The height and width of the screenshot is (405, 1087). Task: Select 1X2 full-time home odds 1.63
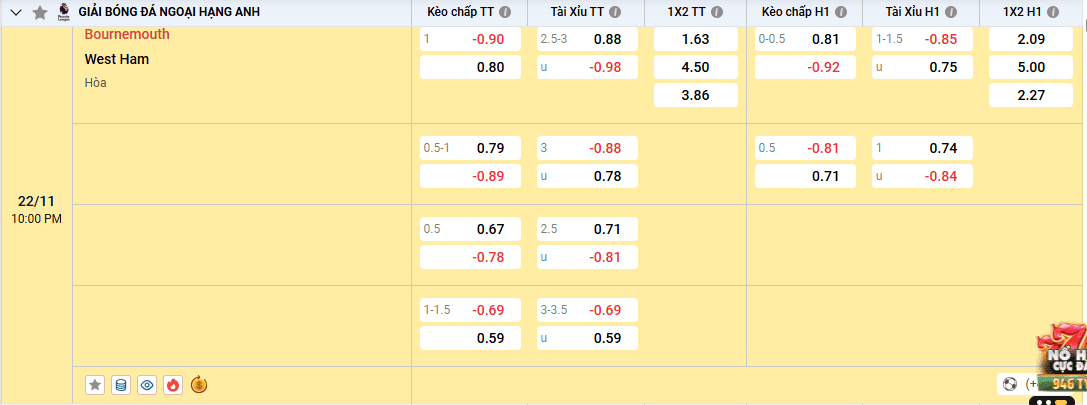tap(695, 40)
